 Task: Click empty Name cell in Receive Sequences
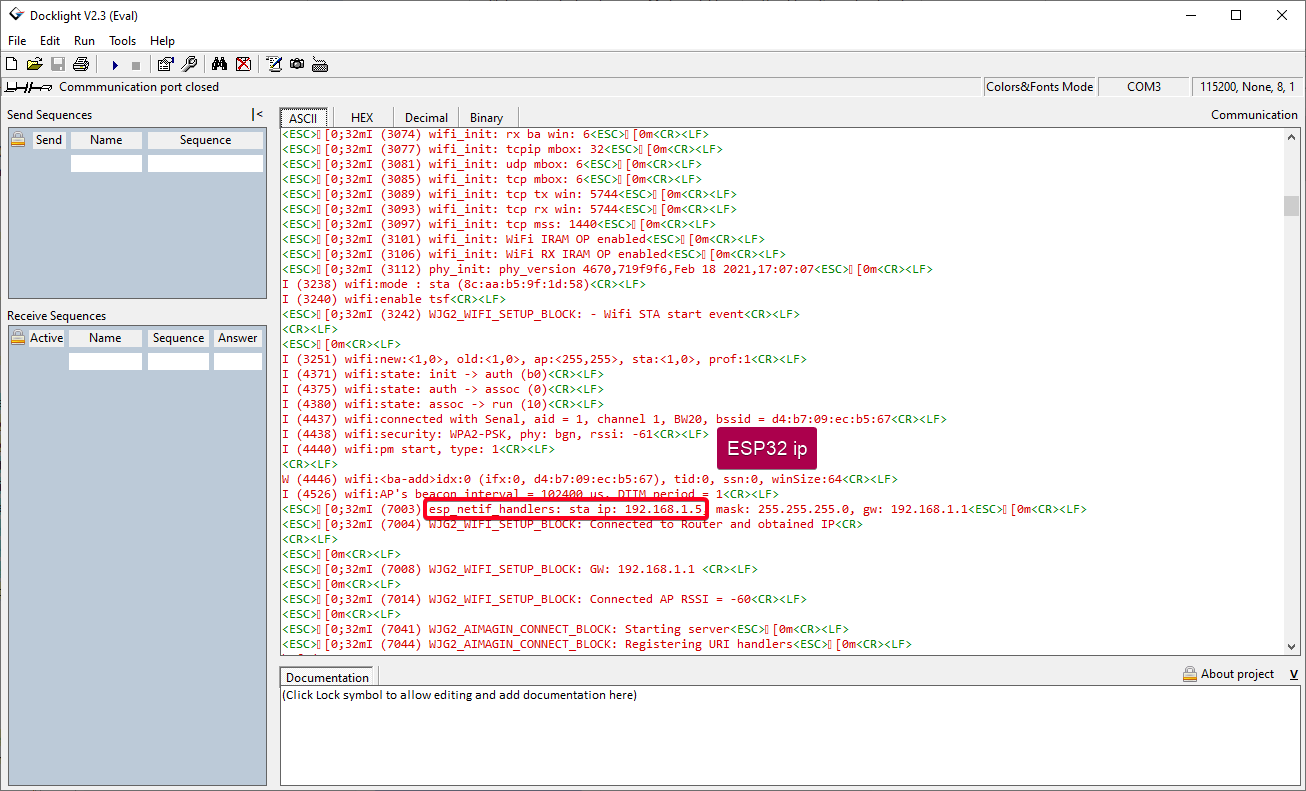[x=105, y=361]
